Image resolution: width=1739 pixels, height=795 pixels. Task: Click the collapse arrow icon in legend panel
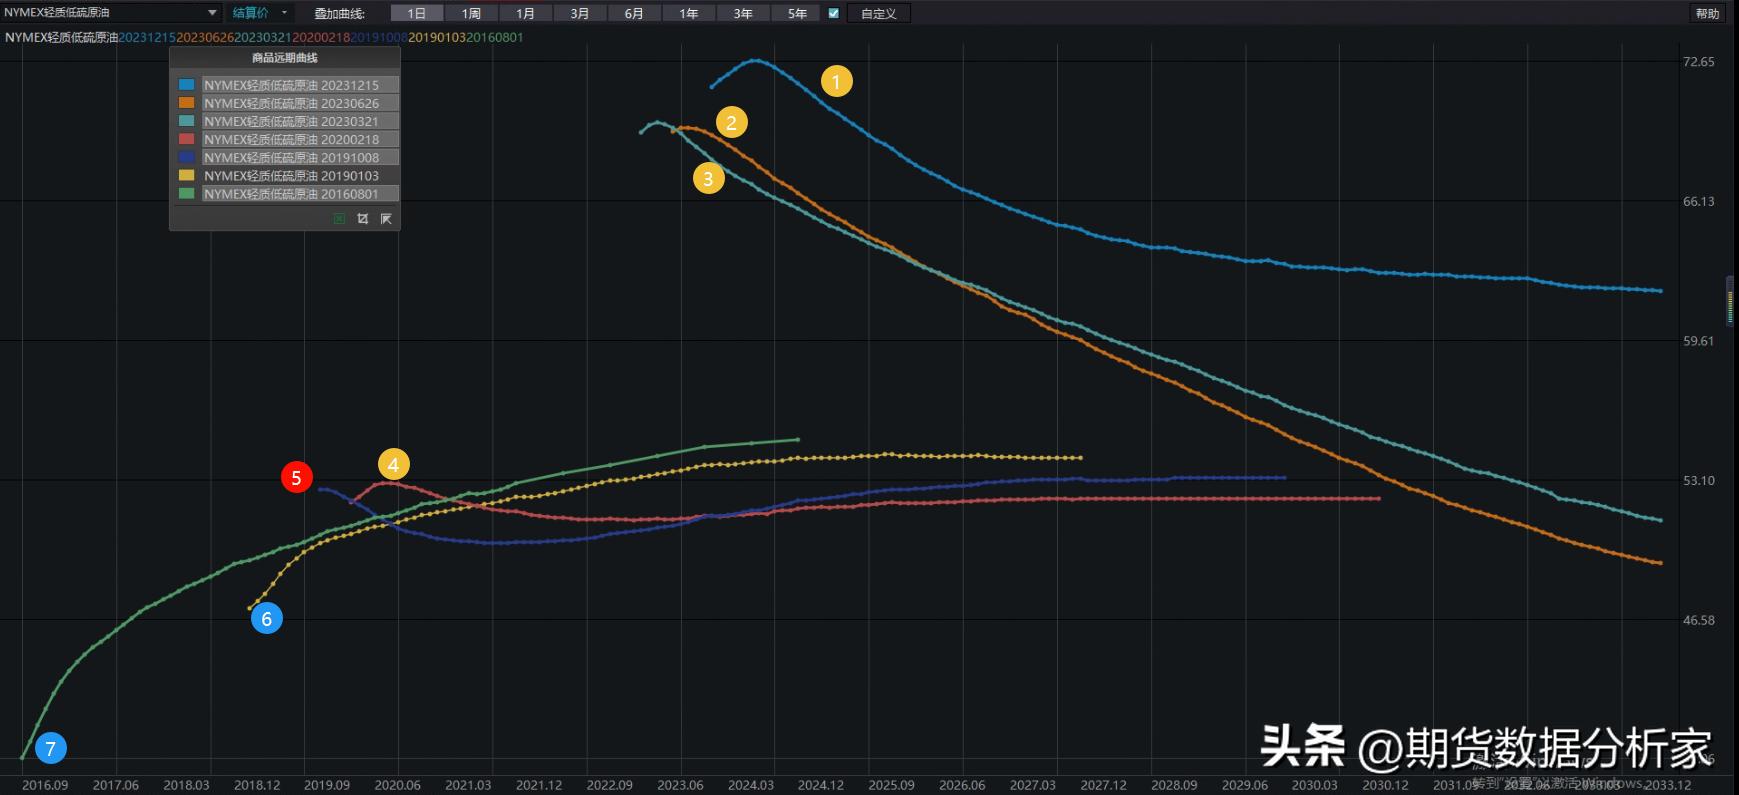(x=386, y=219)
